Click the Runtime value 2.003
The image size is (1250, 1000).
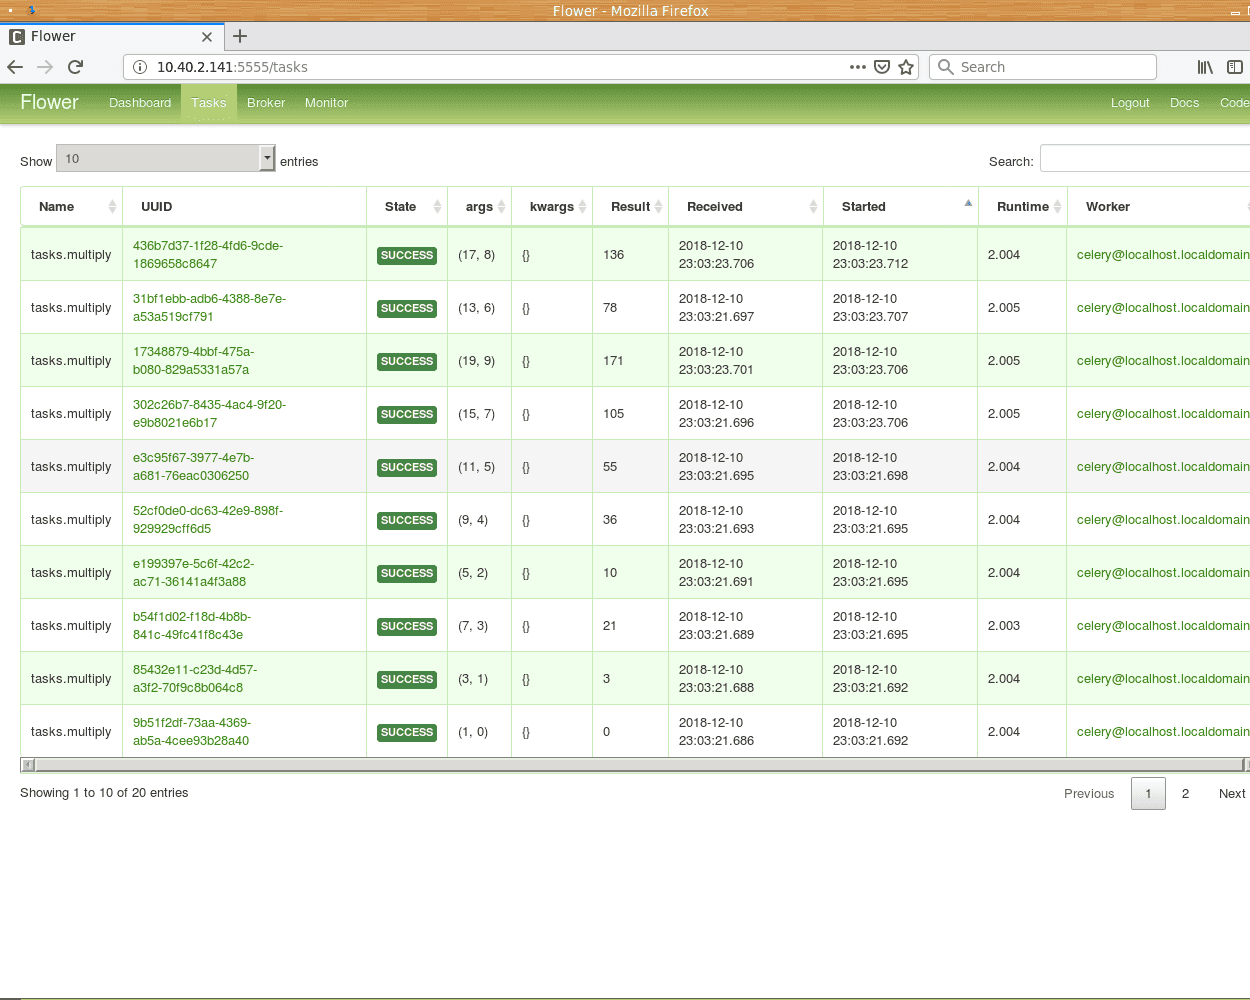pos(1004,626)
